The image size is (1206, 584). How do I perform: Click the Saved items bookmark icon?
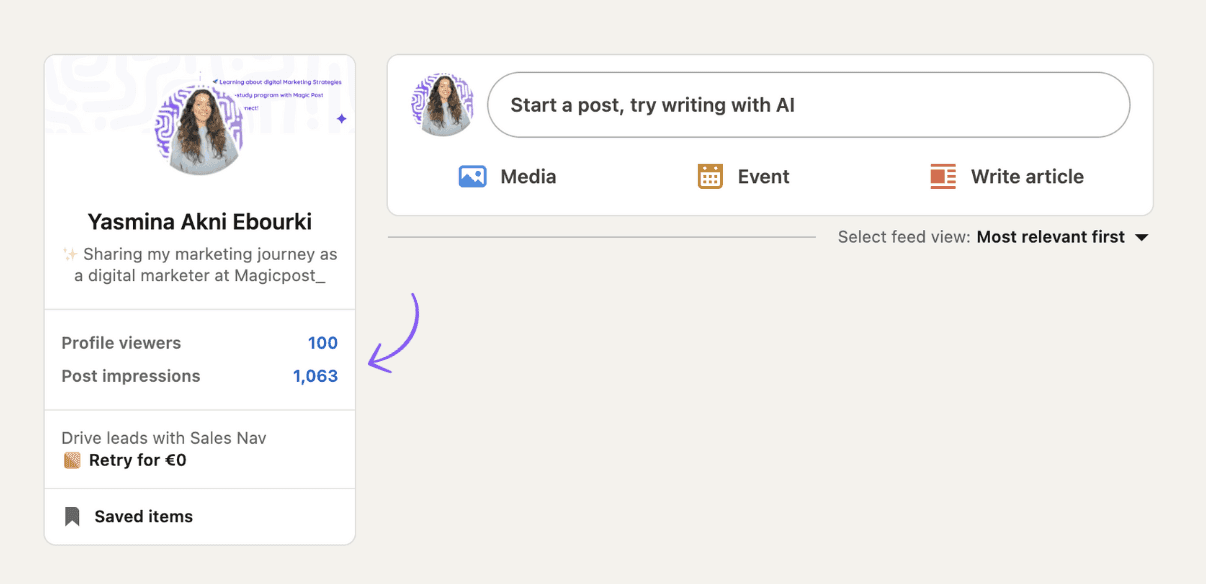point(72,517)
